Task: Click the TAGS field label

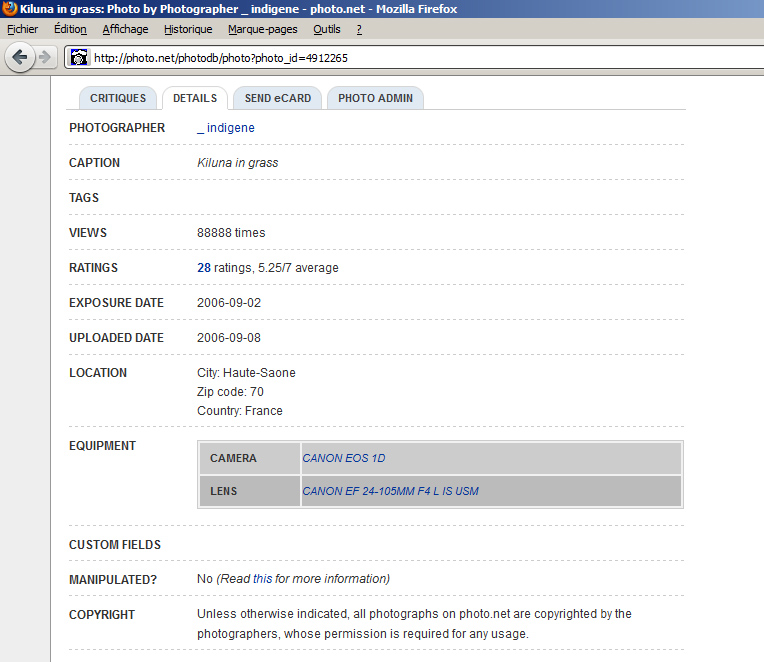Action: point(84,198)
